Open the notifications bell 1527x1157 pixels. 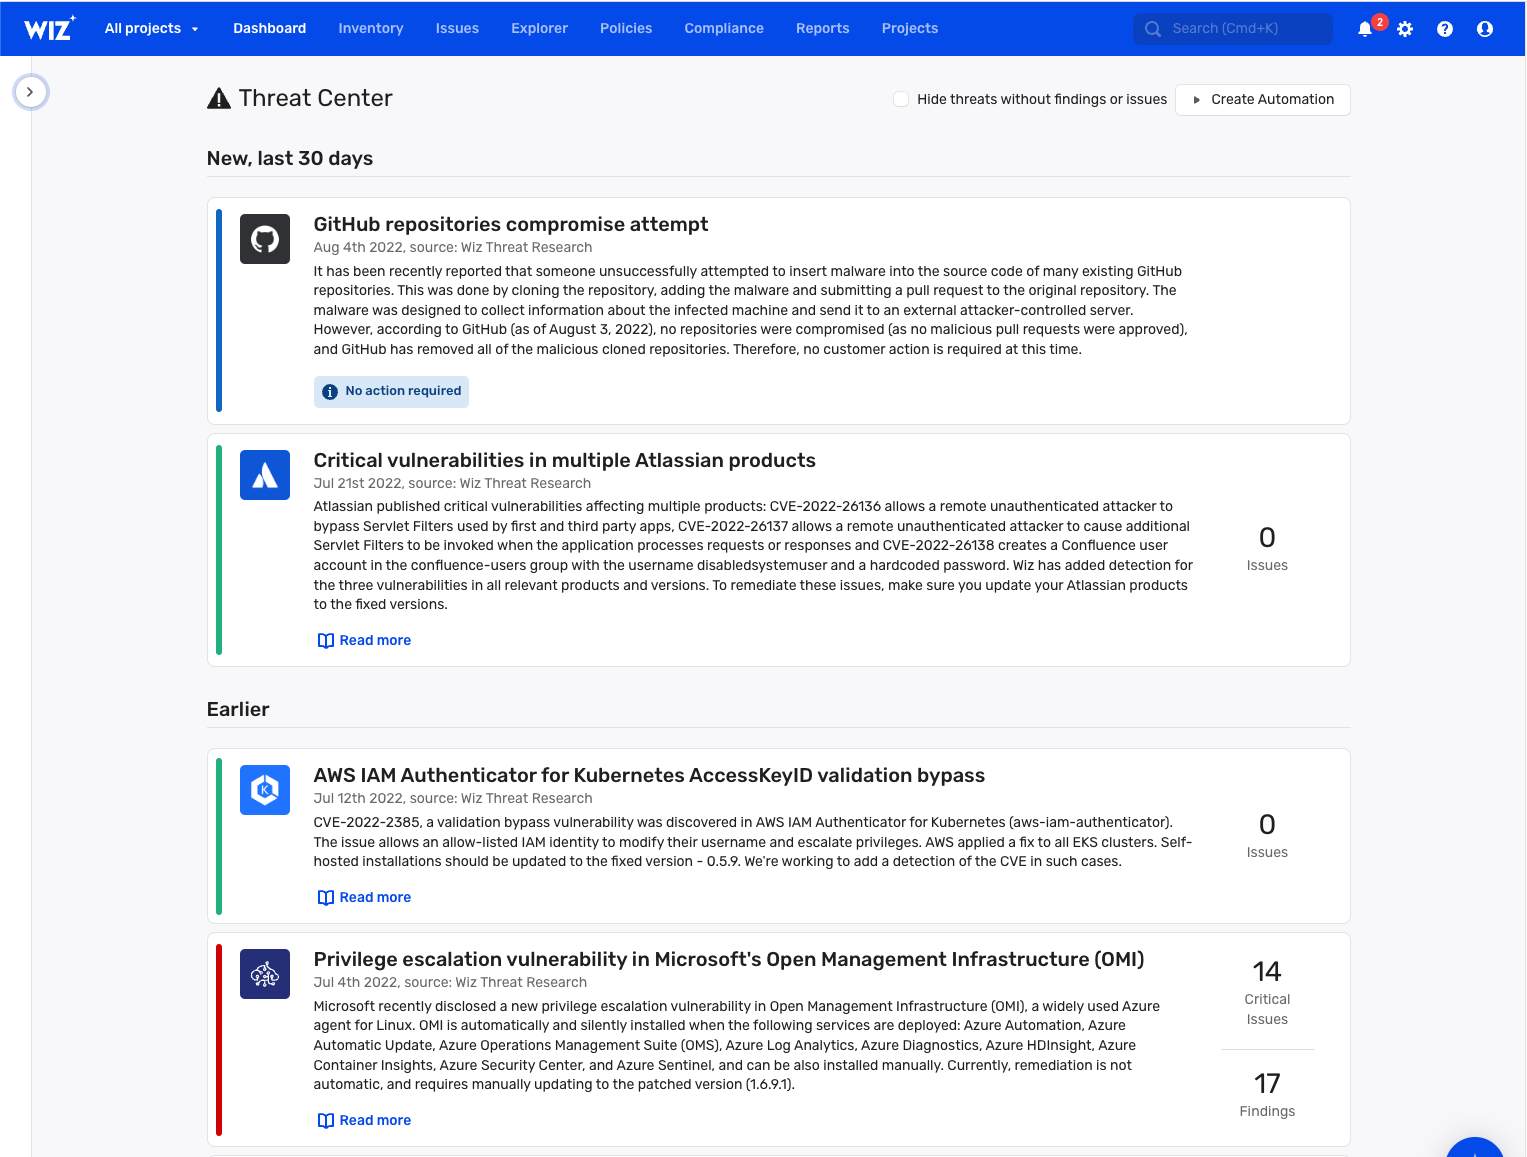1365,29
